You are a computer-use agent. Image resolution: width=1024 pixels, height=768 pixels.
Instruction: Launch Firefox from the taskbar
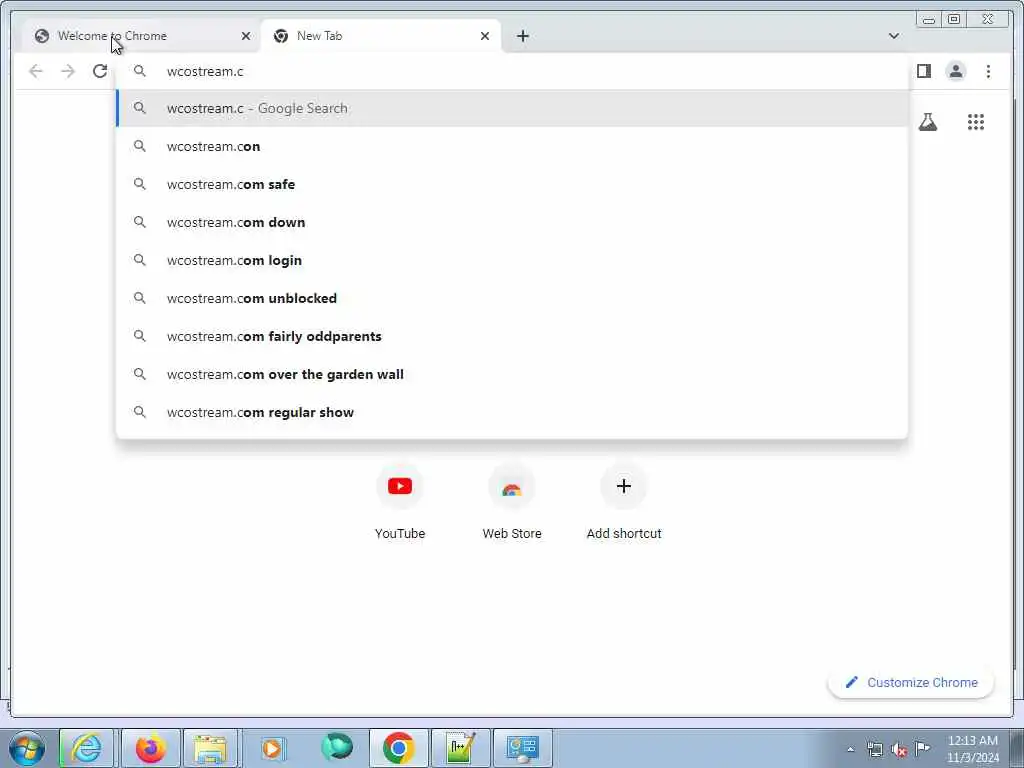click(x=150, y=748)
